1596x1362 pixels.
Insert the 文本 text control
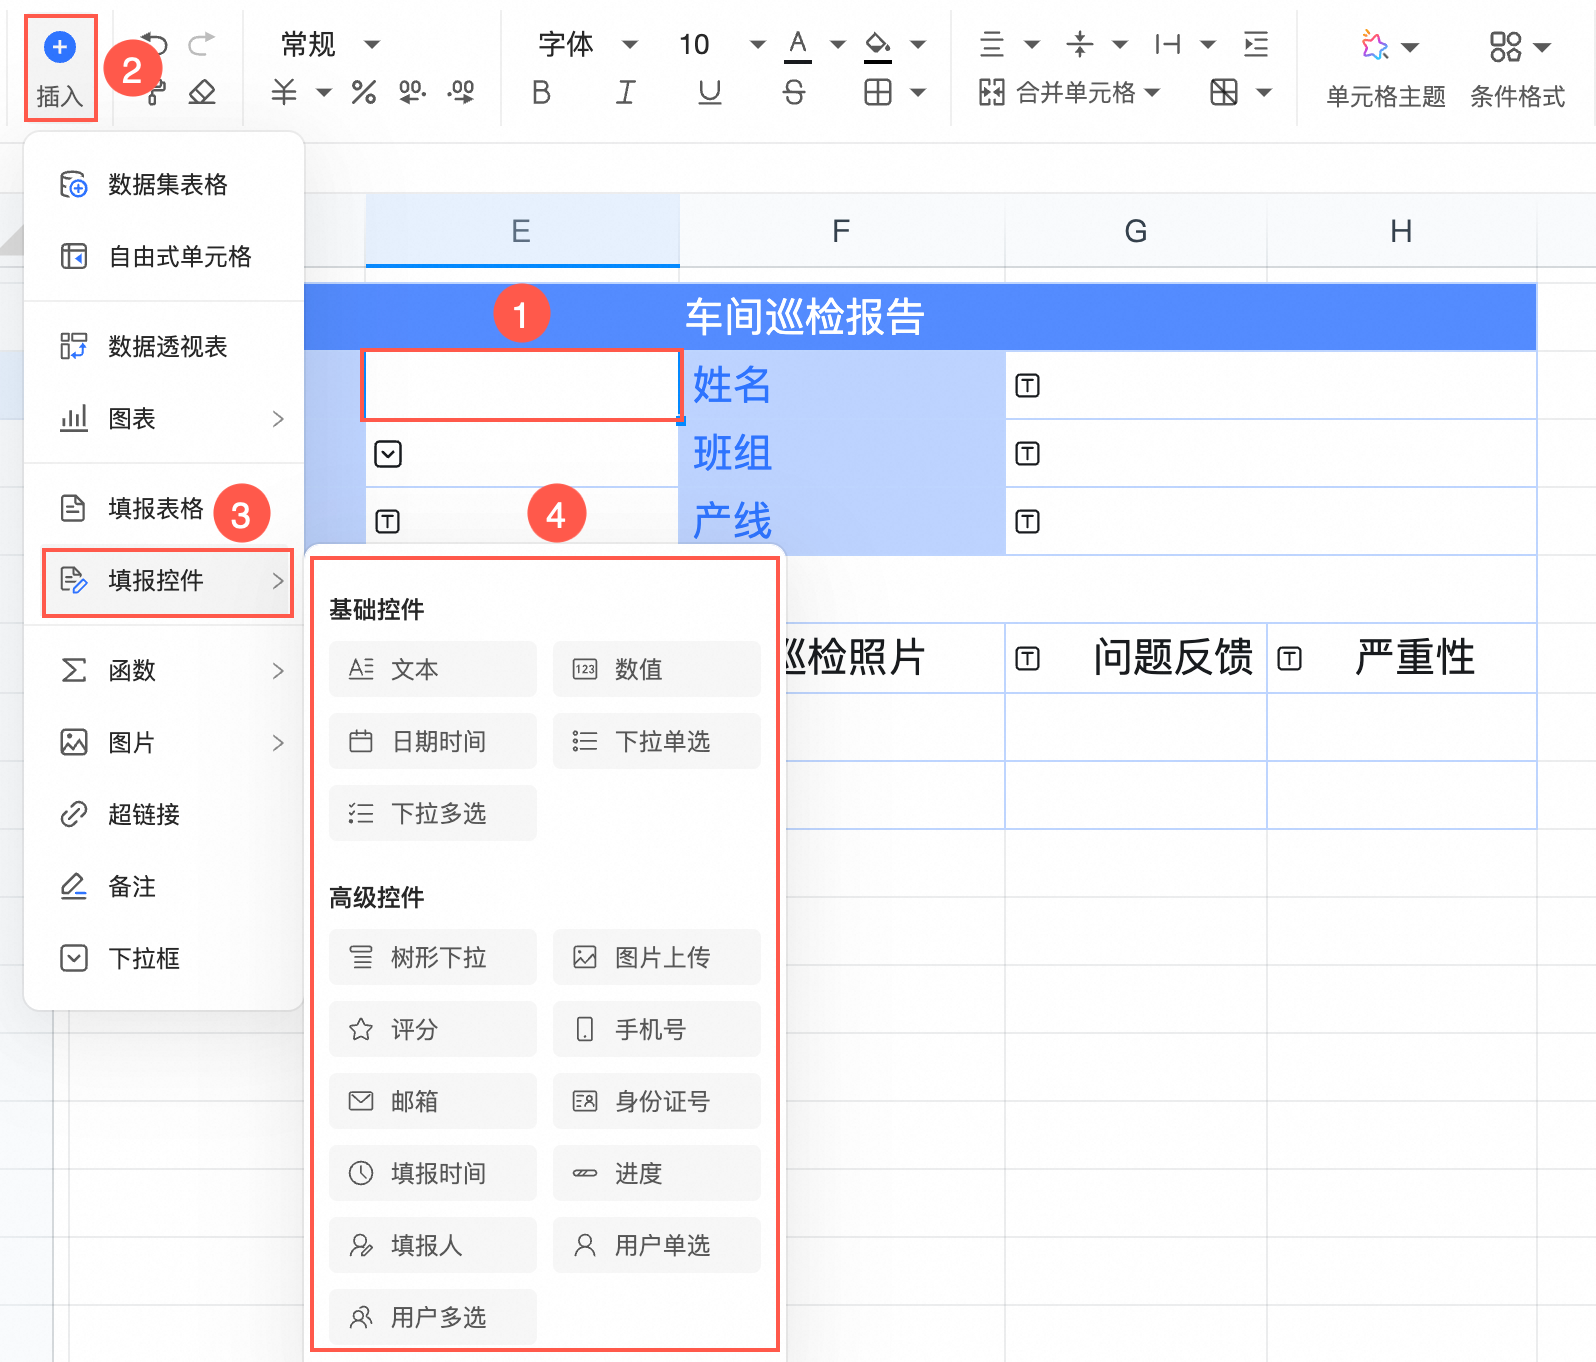(x=433, y=669)
